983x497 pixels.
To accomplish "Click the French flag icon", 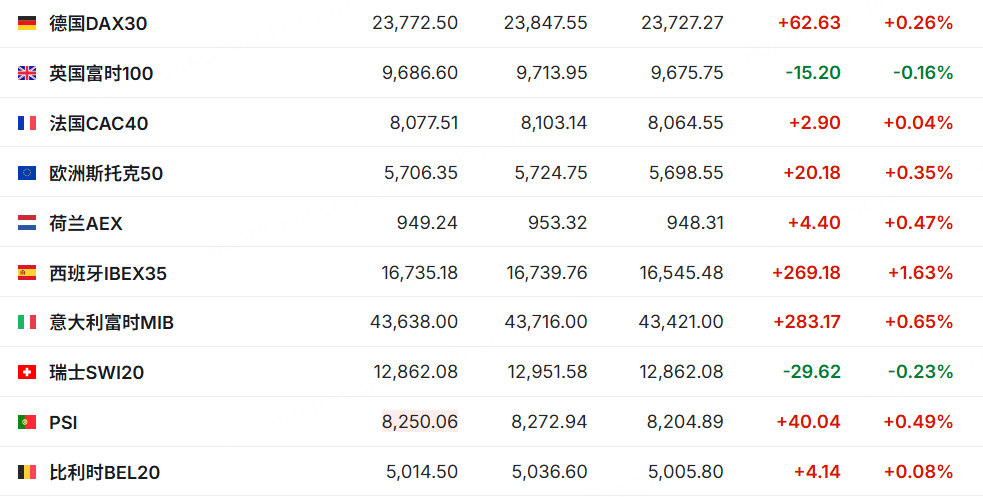I will coord(27,123).
